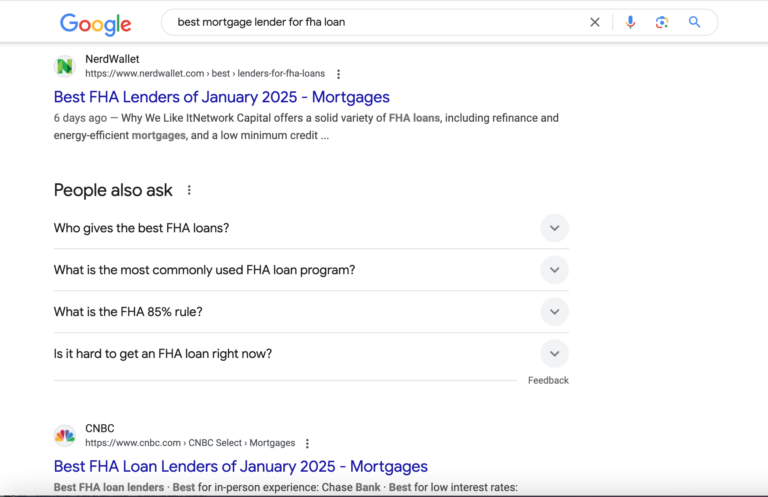Screen dimensions: 768x497
Task: Open the NerdWallet Best FHA Lenders result
Action: click(221, 97)
